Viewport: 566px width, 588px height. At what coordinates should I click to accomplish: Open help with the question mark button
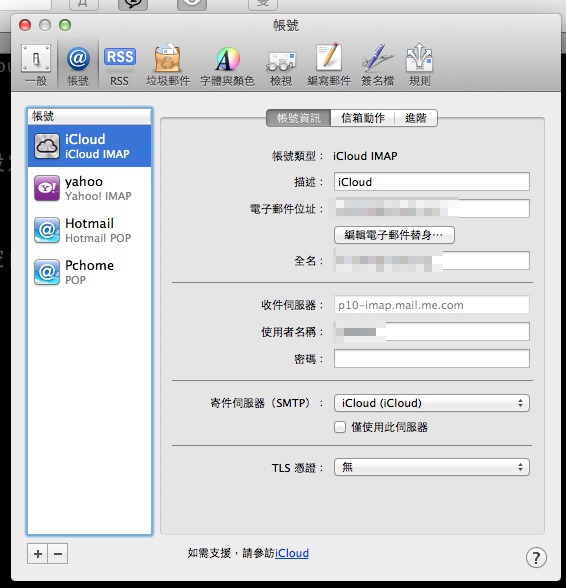click(536, 558)
